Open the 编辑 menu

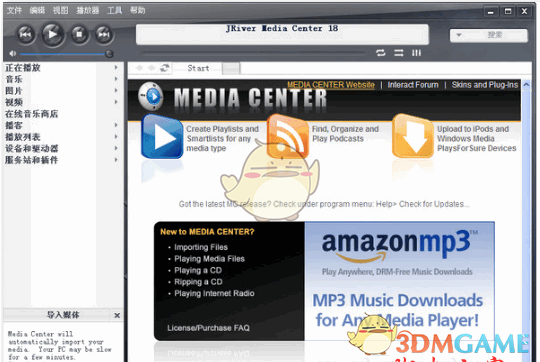(37, 10)
